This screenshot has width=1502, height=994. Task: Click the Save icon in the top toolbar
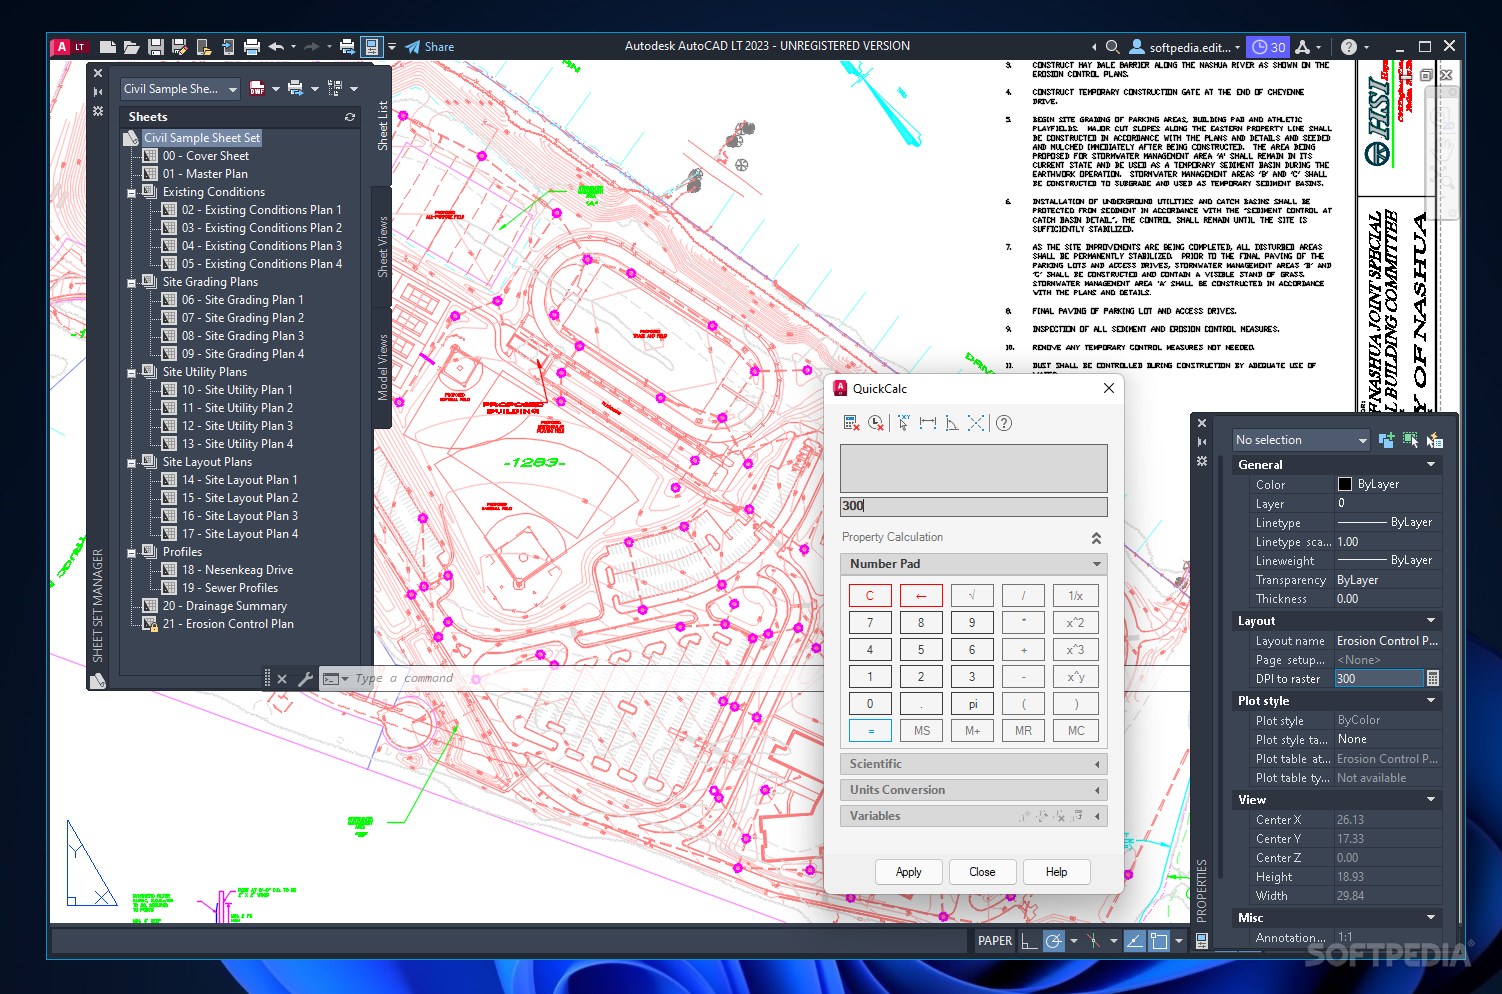[156, 46]
